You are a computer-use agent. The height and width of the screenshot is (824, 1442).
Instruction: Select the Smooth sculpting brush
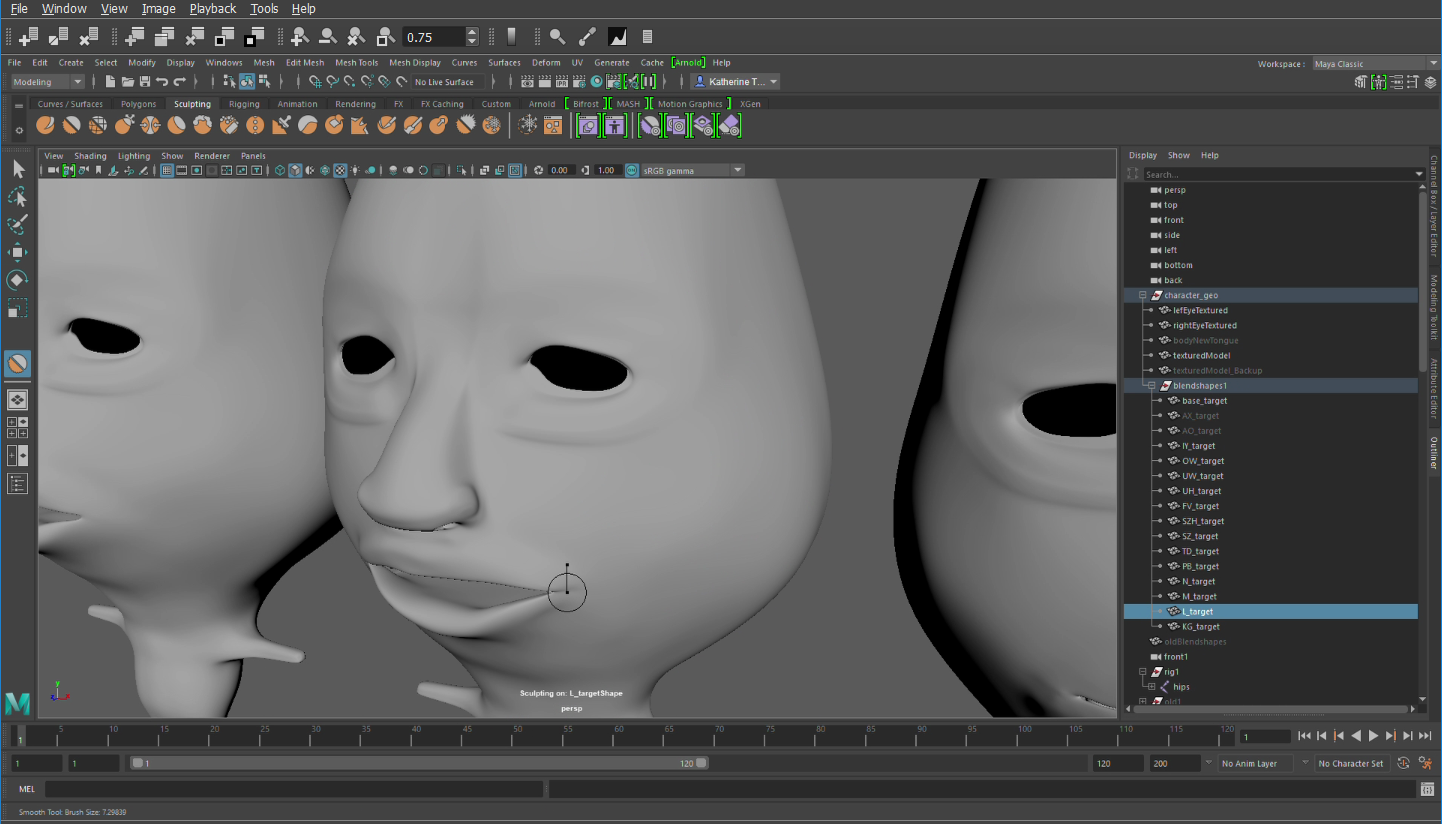pyautogui.click(x=71, y=124)
